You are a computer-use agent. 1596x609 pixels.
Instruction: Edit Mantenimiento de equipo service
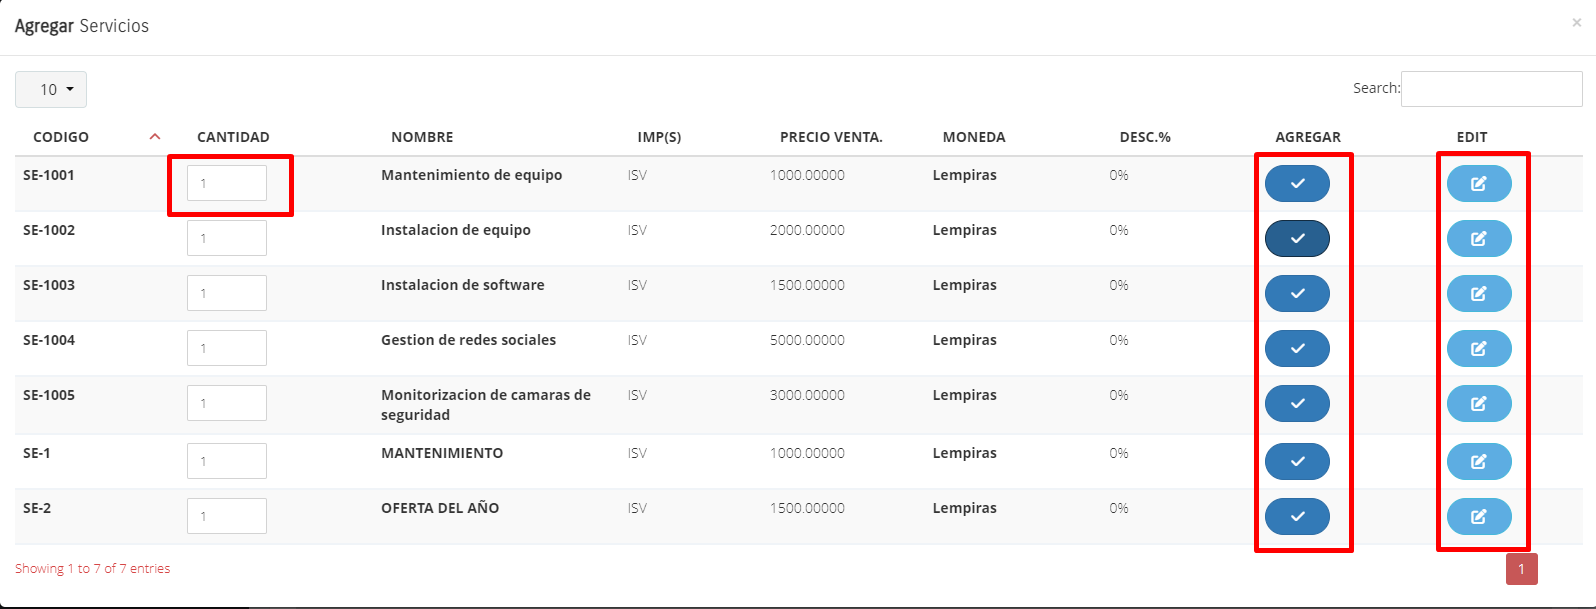click(1479, 184)
